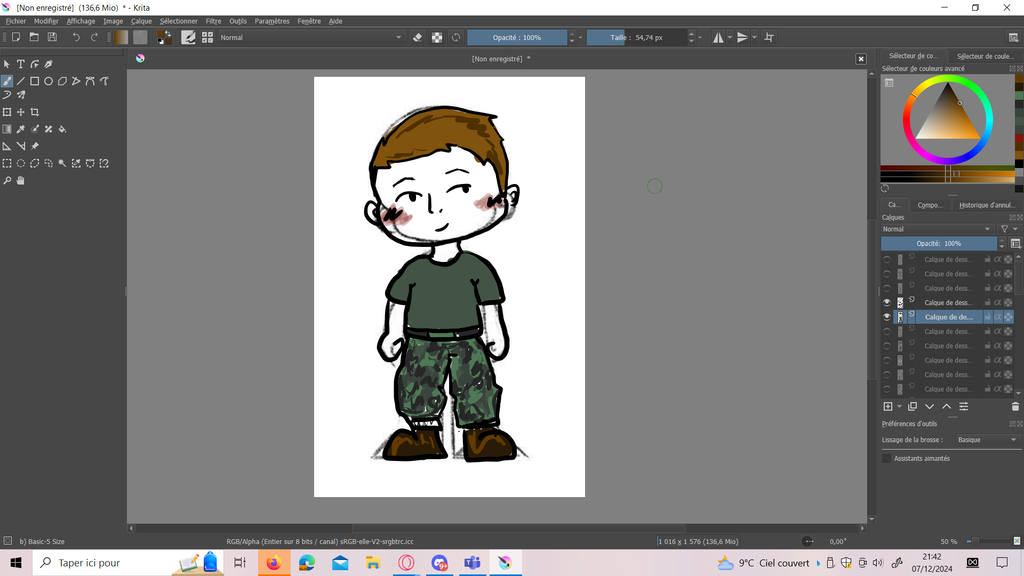Screen dimensions: 1024x576
Task: Open Firefox from the Windows taskbar
Action: pyautogui.click(x=273, y=563)
